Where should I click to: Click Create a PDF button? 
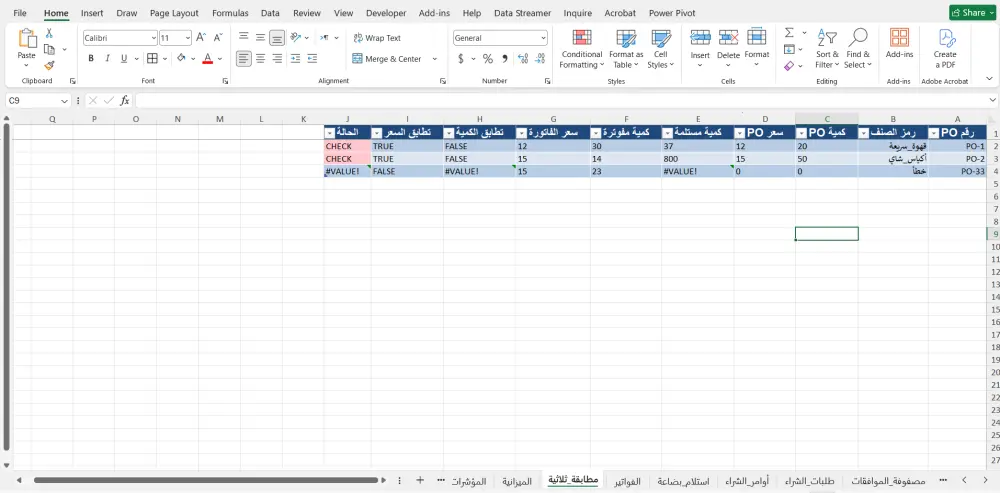(945, 49)
